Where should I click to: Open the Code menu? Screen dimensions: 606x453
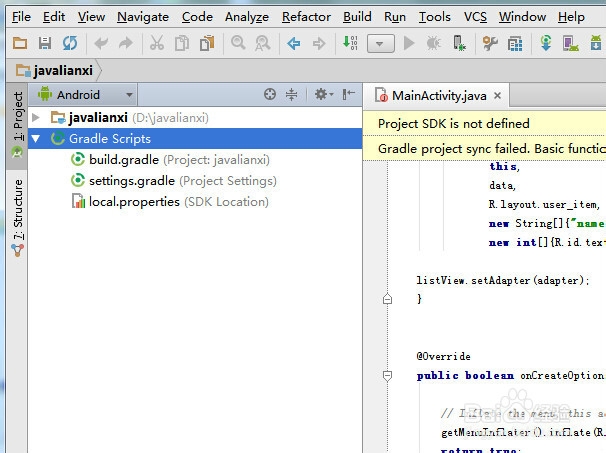point(197,17)
